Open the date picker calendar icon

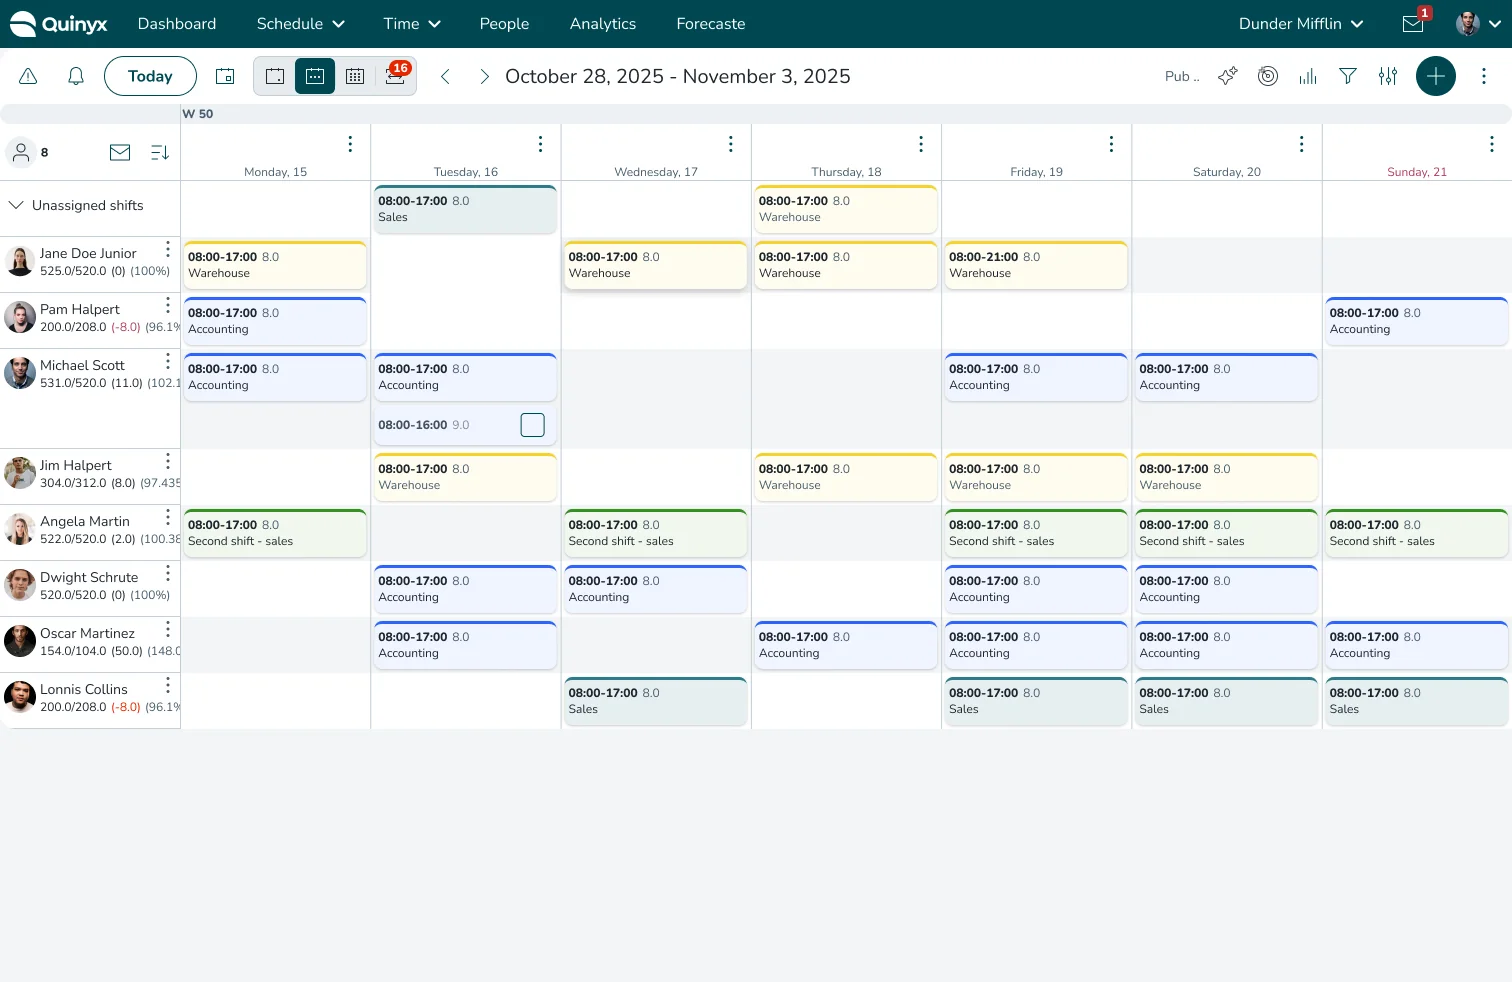(x=225, y=76)
